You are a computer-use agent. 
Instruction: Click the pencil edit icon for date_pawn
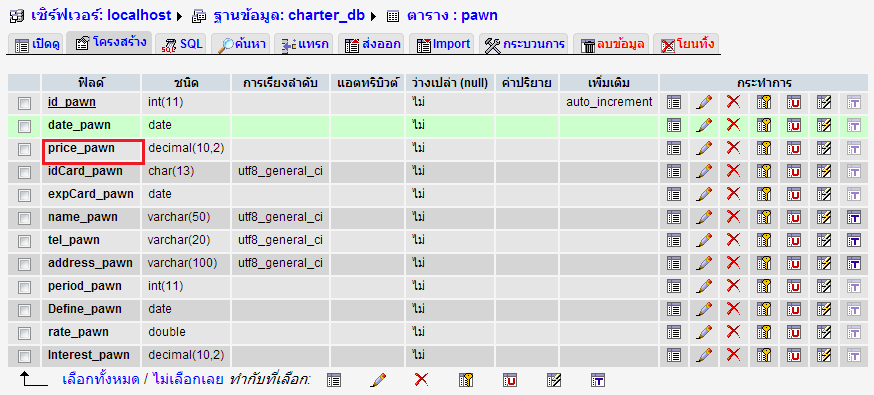click(704, 125)
